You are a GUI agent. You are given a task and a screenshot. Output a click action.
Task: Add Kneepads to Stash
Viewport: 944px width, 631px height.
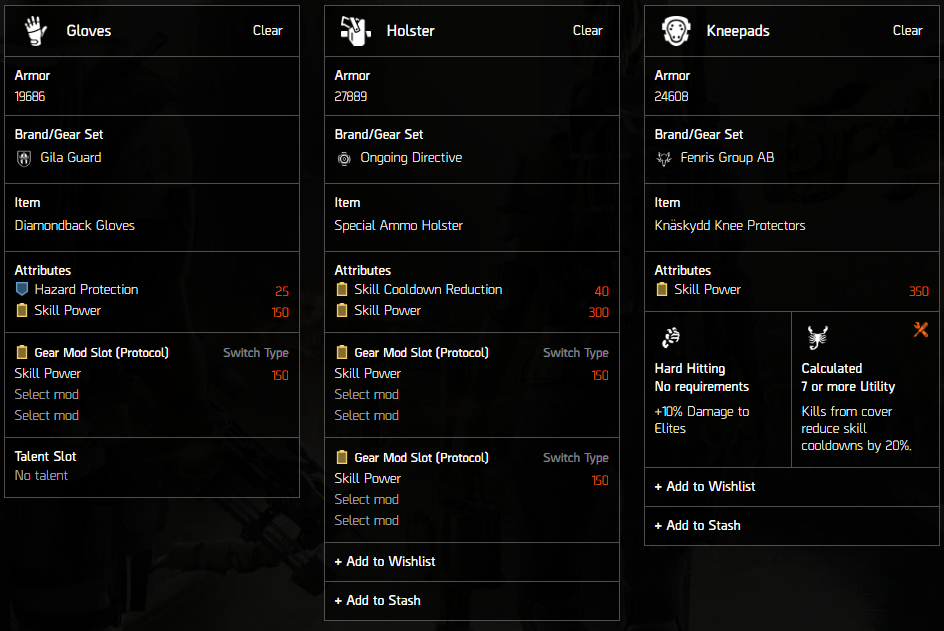tap(792, 526)
